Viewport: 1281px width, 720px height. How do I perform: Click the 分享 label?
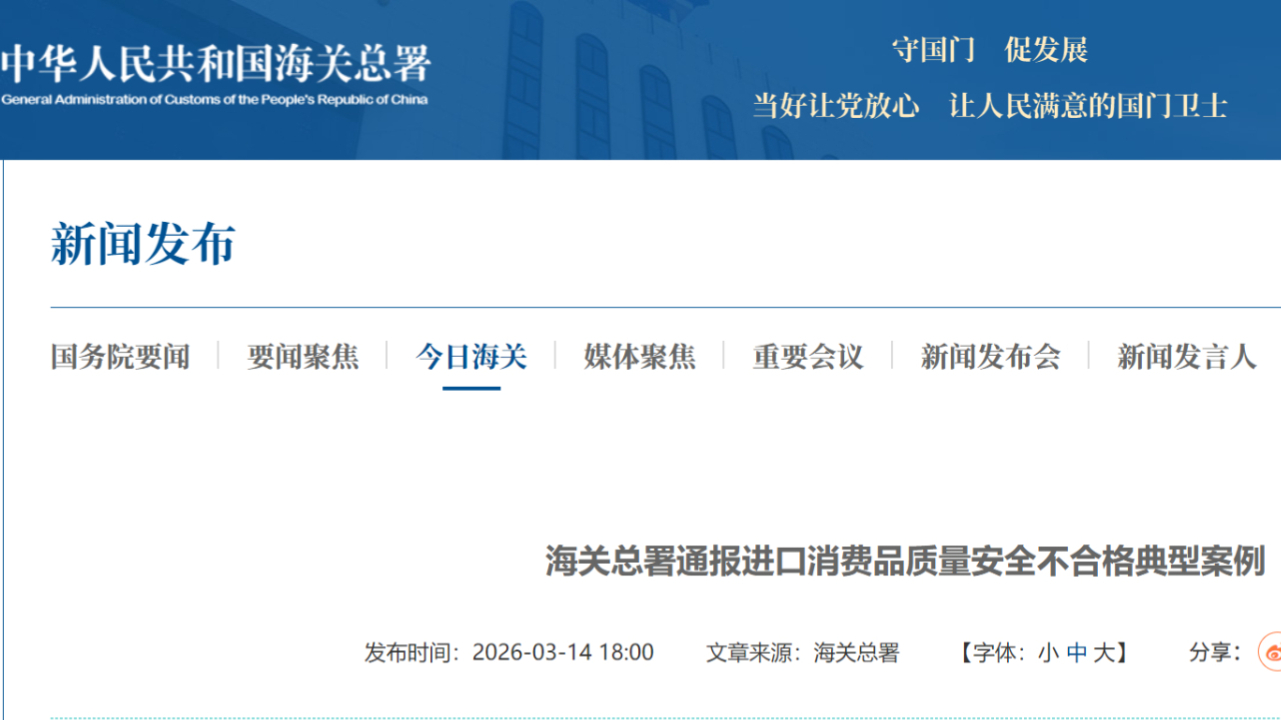[x=1213, y=653]
